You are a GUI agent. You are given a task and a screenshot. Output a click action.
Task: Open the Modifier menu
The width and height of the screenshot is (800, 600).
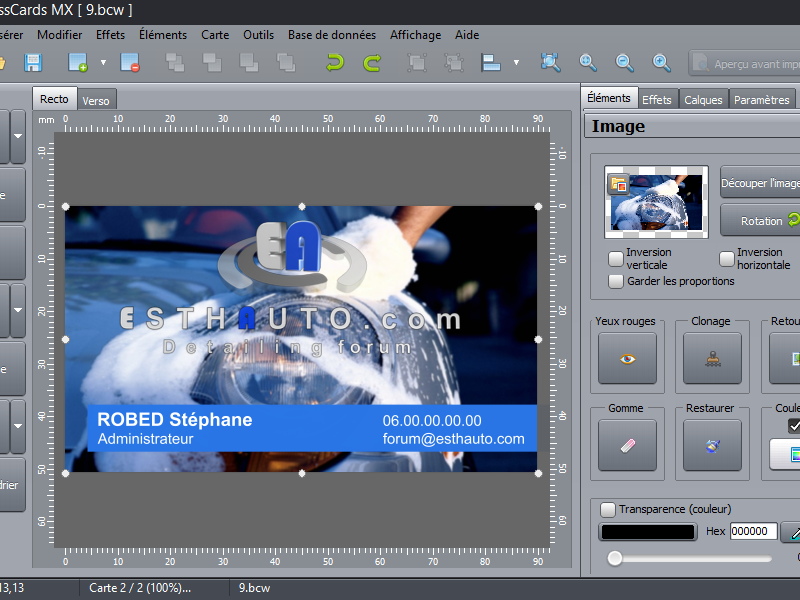pos(59,35)
